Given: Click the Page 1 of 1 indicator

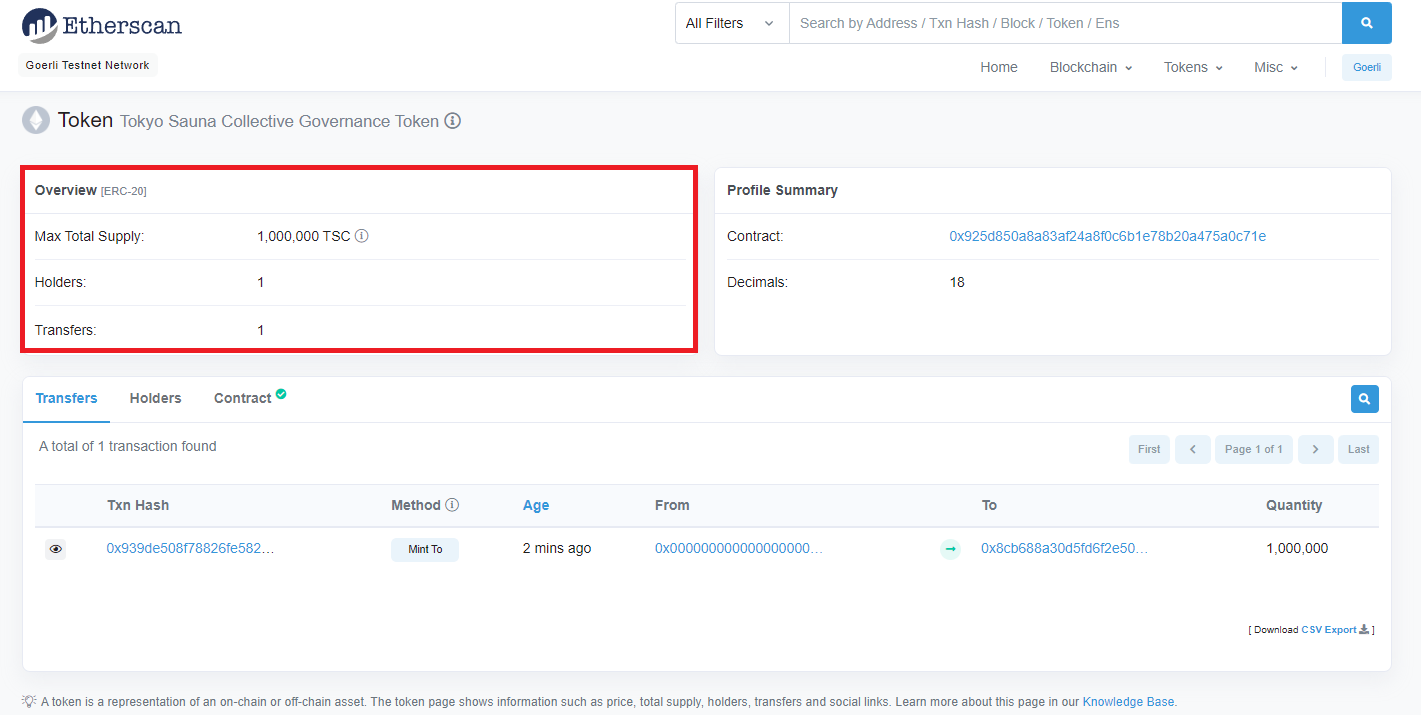Looking at the screenshot, I should 1254,449.
